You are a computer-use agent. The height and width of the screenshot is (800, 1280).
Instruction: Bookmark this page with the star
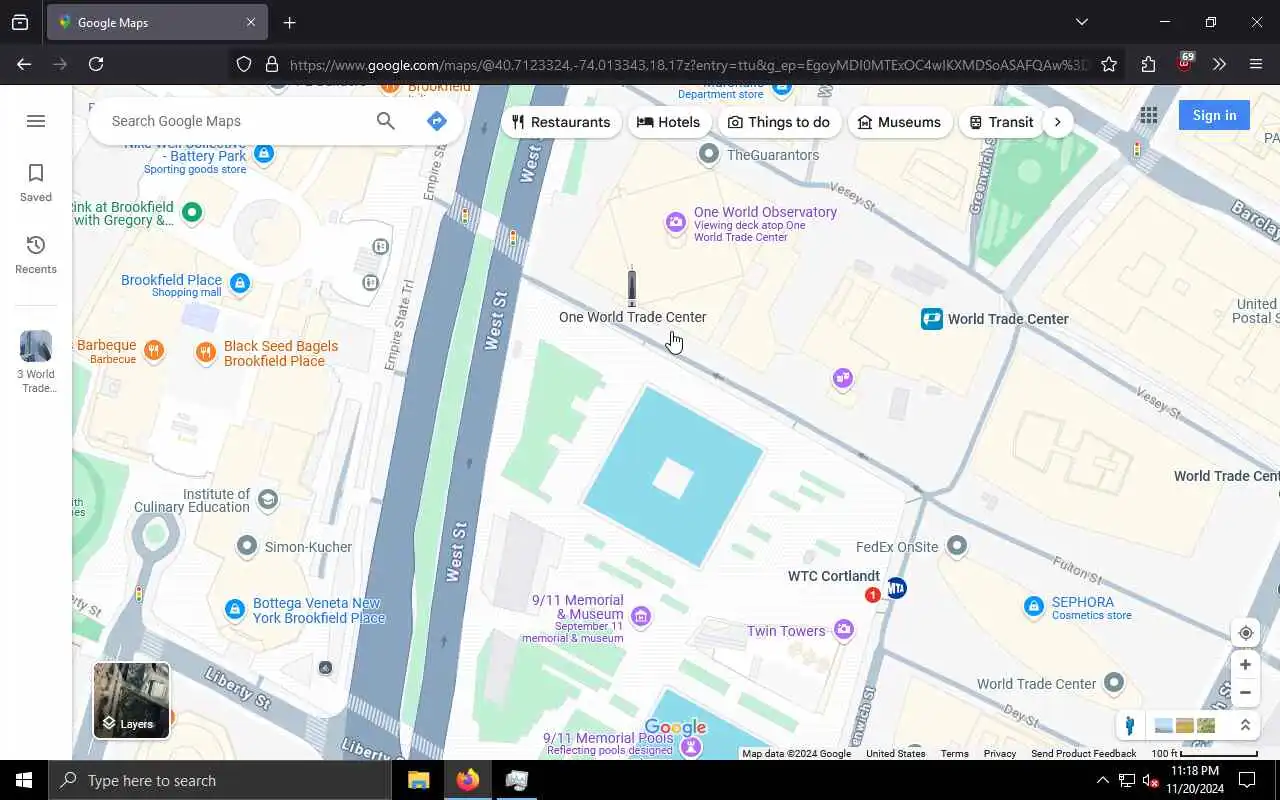point(1109,64)
